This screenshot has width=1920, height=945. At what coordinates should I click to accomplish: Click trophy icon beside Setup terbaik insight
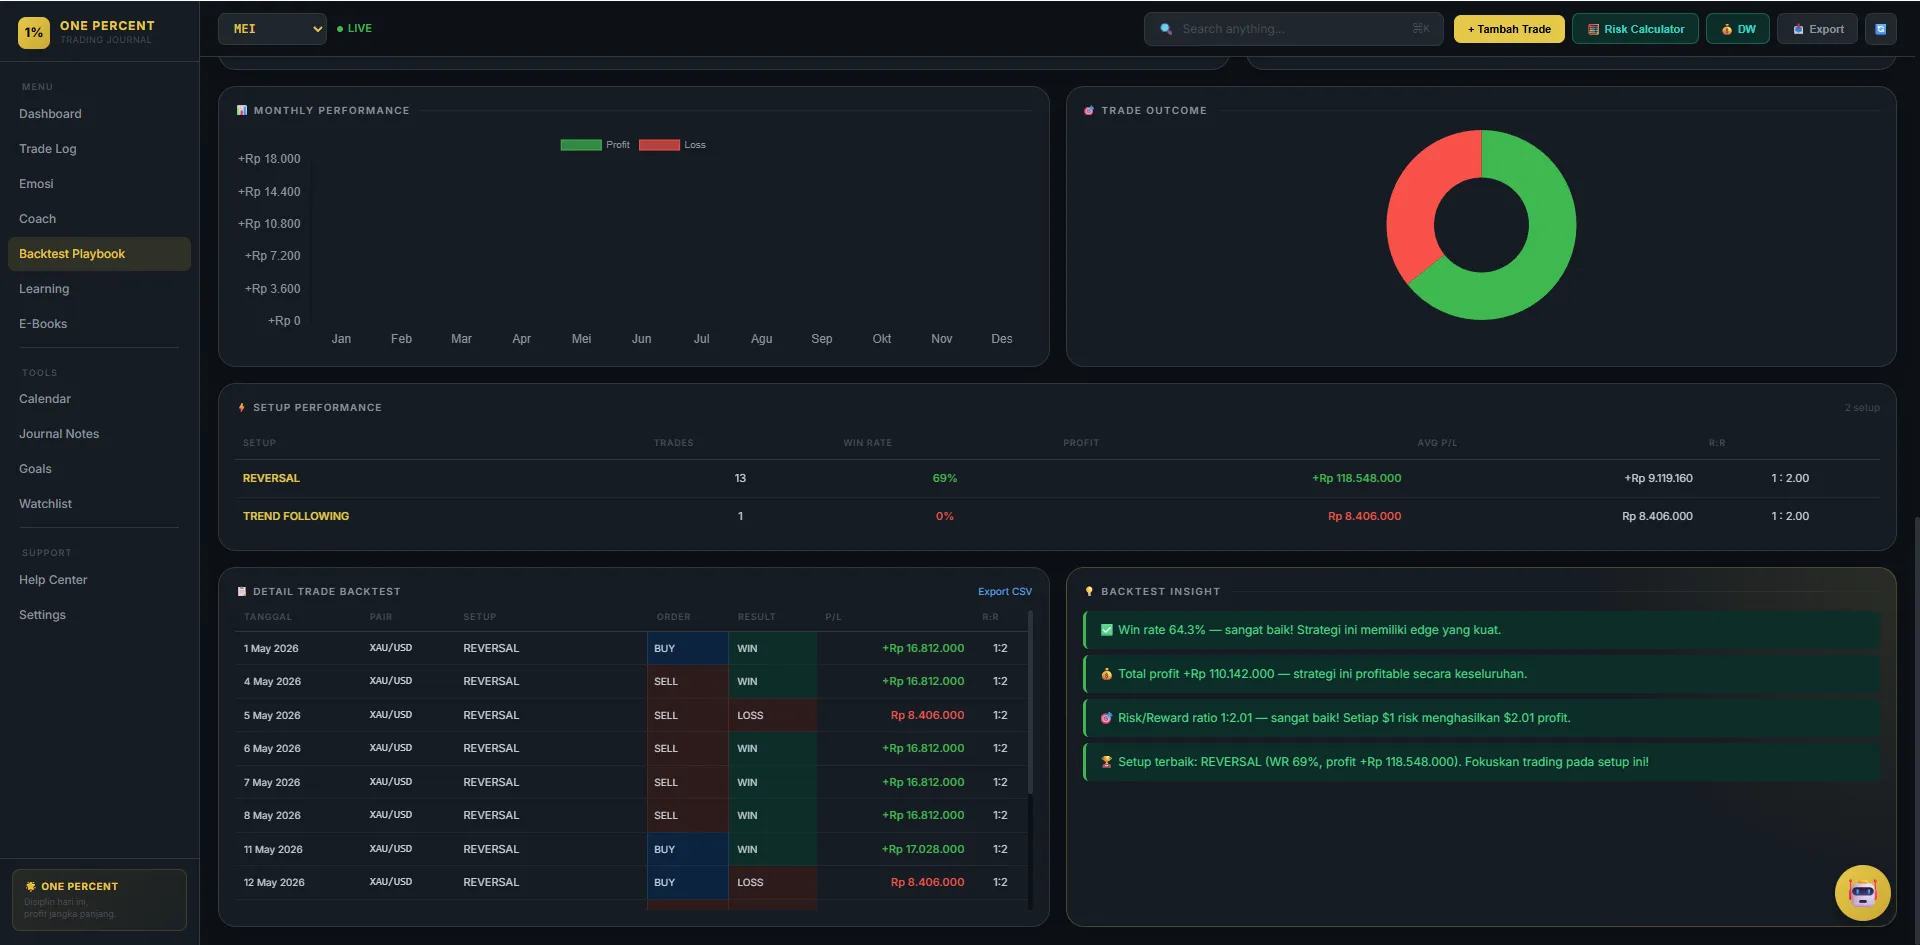pos(1106,762)
